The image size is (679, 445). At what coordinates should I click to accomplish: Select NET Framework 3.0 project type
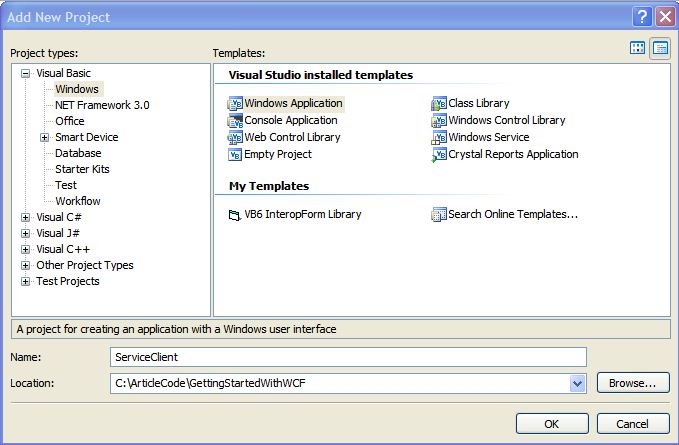(x=102, y=105)
